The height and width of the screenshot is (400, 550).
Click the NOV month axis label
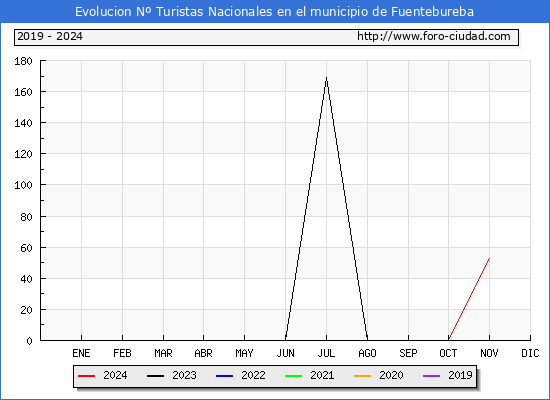[489, 353]
